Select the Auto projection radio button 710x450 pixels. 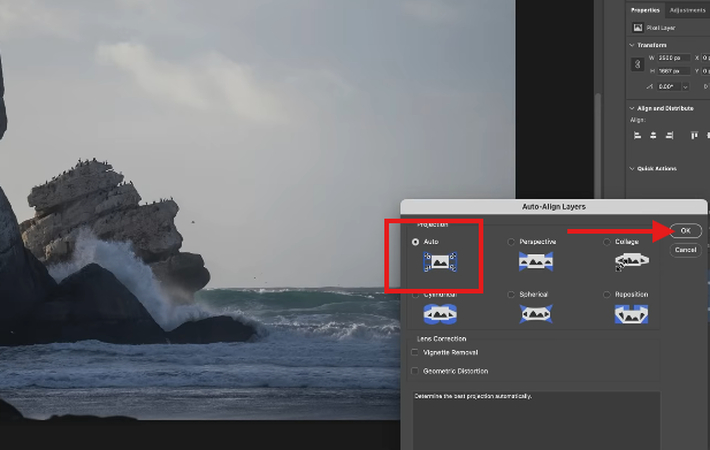pos(416,242)
